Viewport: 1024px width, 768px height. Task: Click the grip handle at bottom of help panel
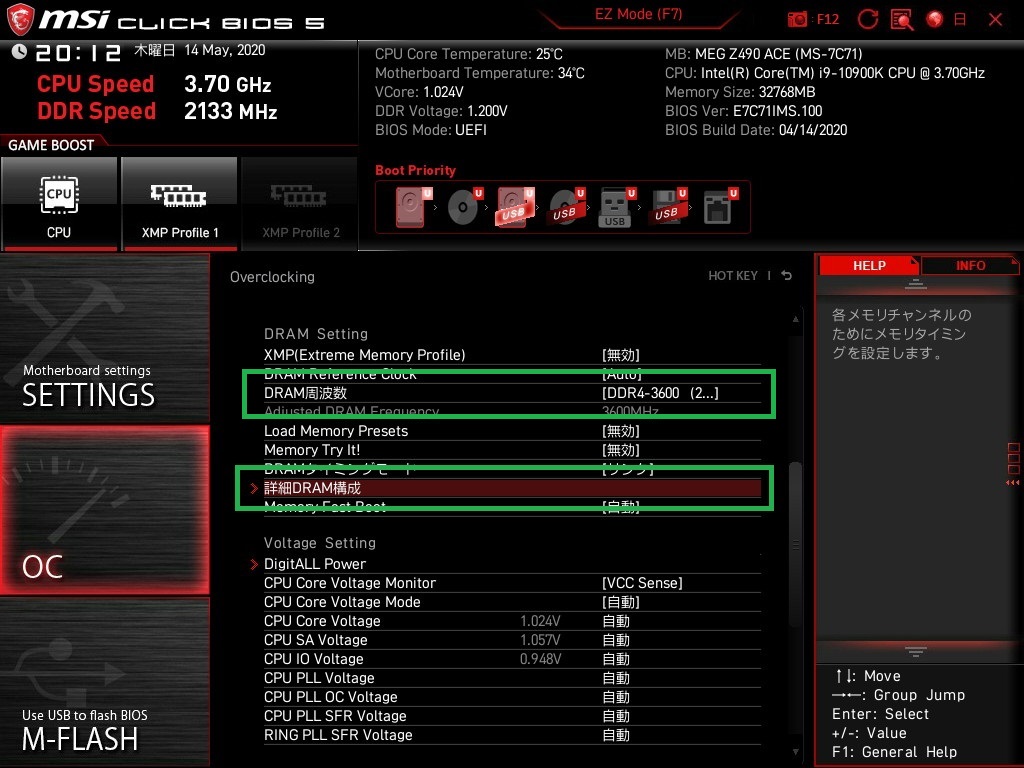pos(915,652)
